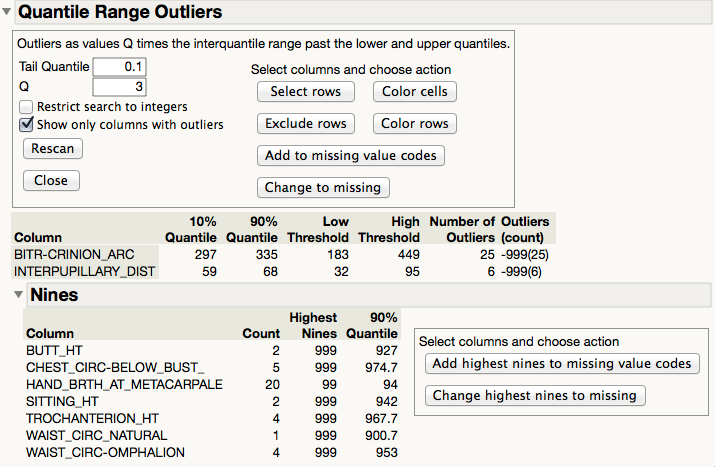Click the Select rows button
The width and height of the screenshot is (715, 467).
[305, 92]
